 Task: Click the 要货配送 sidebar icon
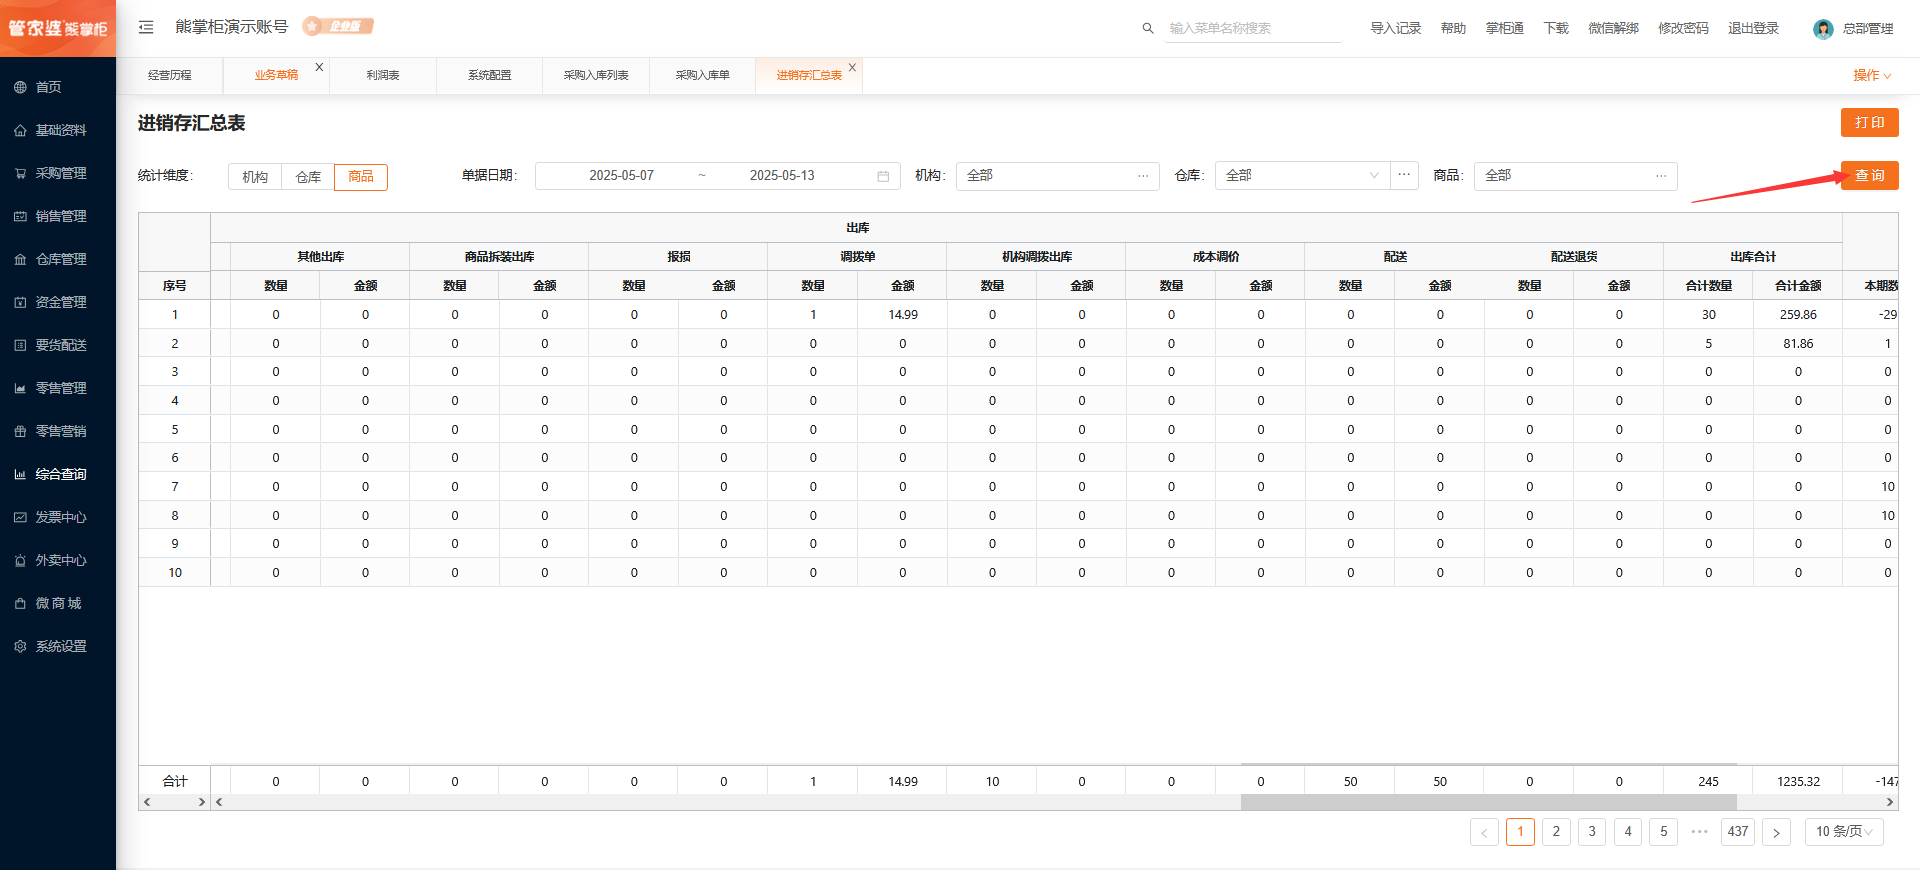pos(20,345)
